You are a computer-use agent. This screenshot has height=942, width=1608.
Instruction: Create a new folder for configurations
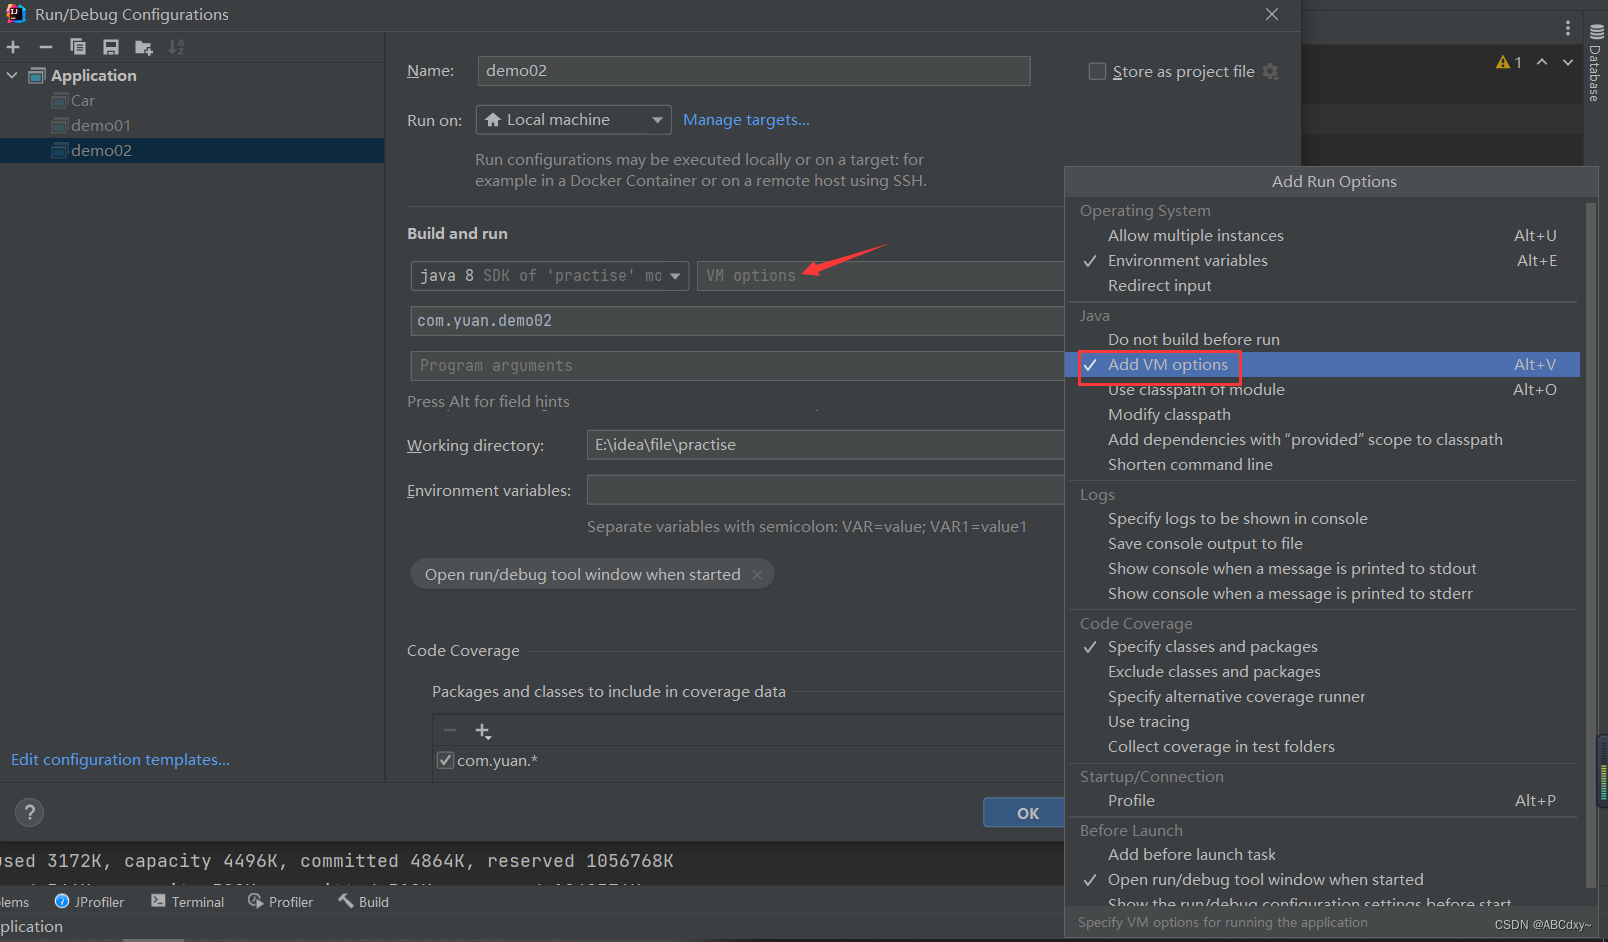coord(142,46)
